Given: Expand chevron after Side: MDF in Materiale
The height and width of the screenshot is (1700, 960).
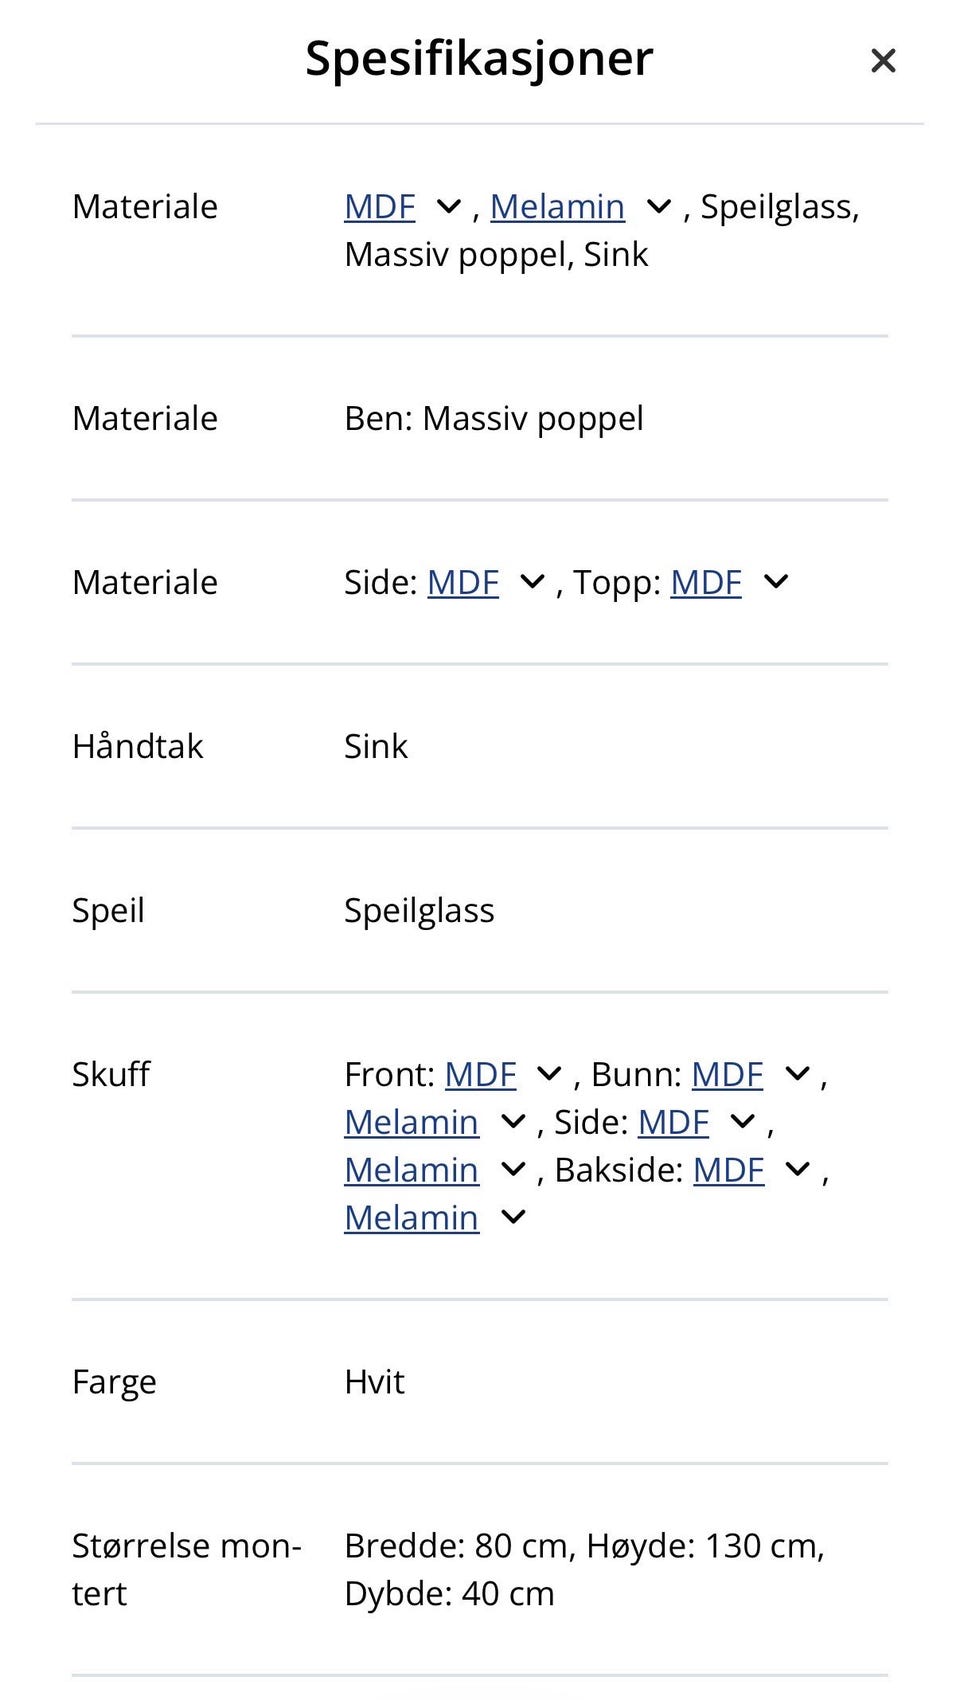Looking at the screenshot, I should [532, 582].
